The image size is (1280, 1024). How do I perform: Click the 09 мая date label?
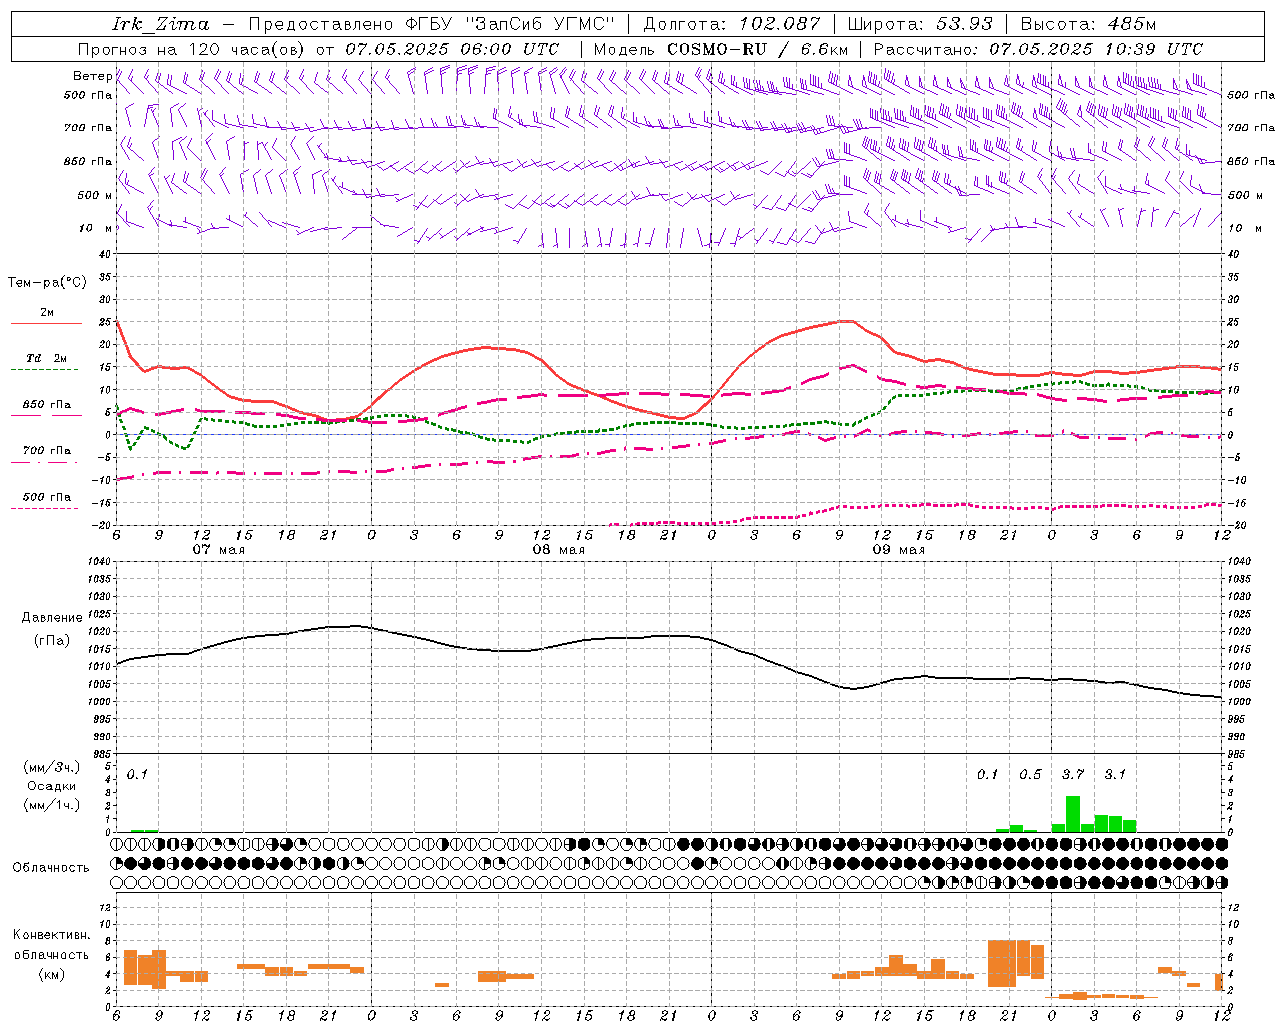[x=898, y=550]
